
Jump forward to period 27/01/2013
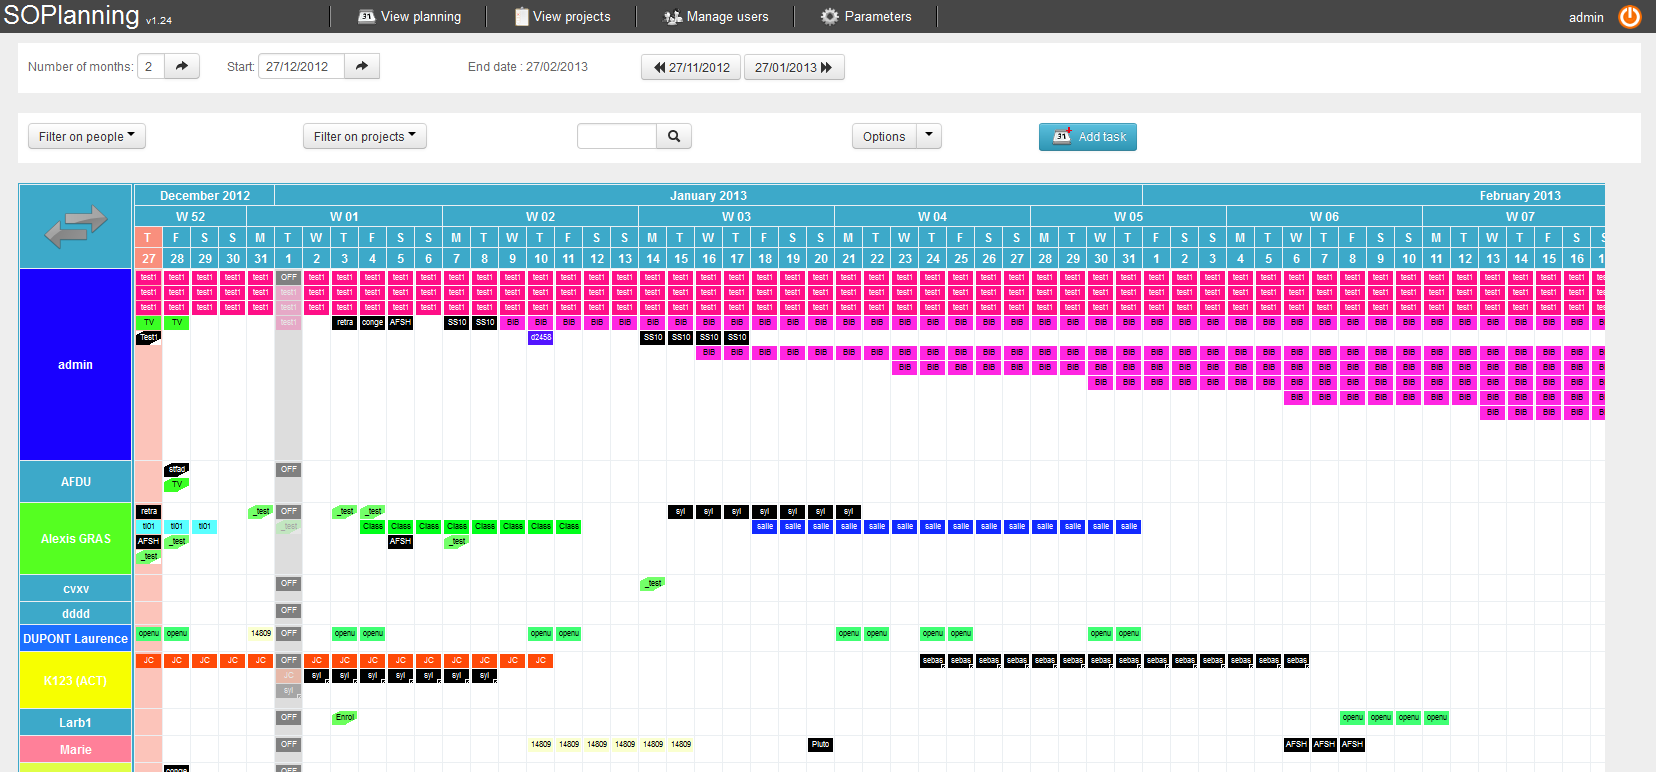pos(794,68)
